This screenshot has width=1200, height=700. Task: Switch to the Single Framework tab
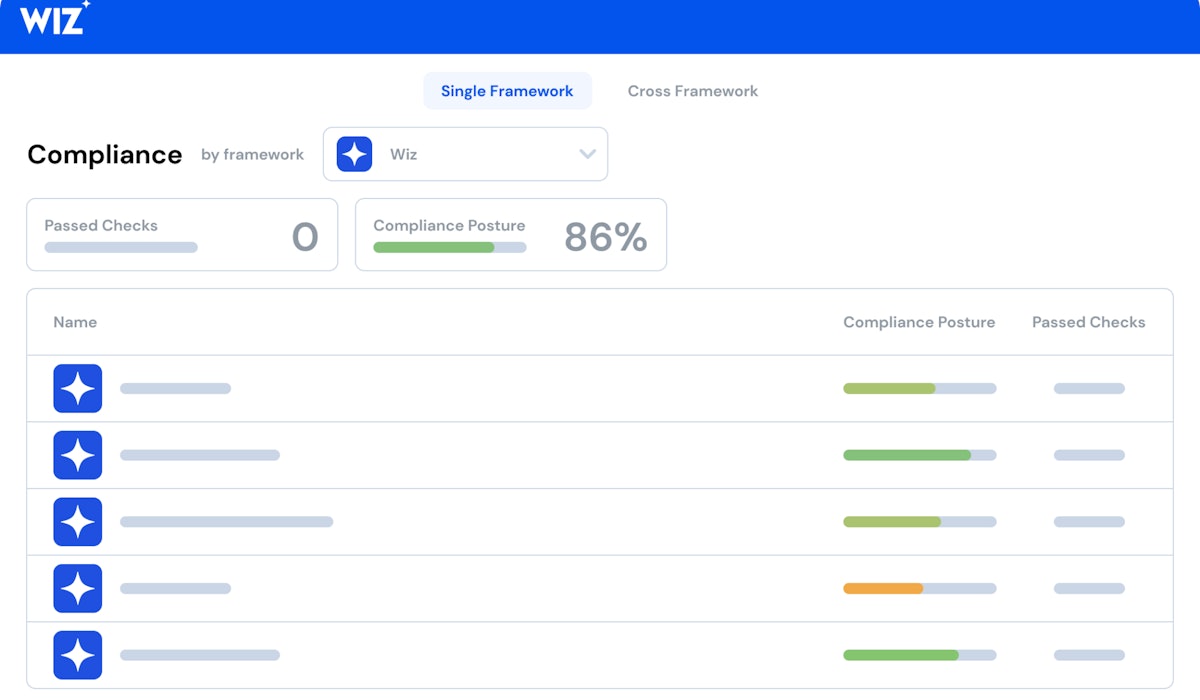coord(507,91)
